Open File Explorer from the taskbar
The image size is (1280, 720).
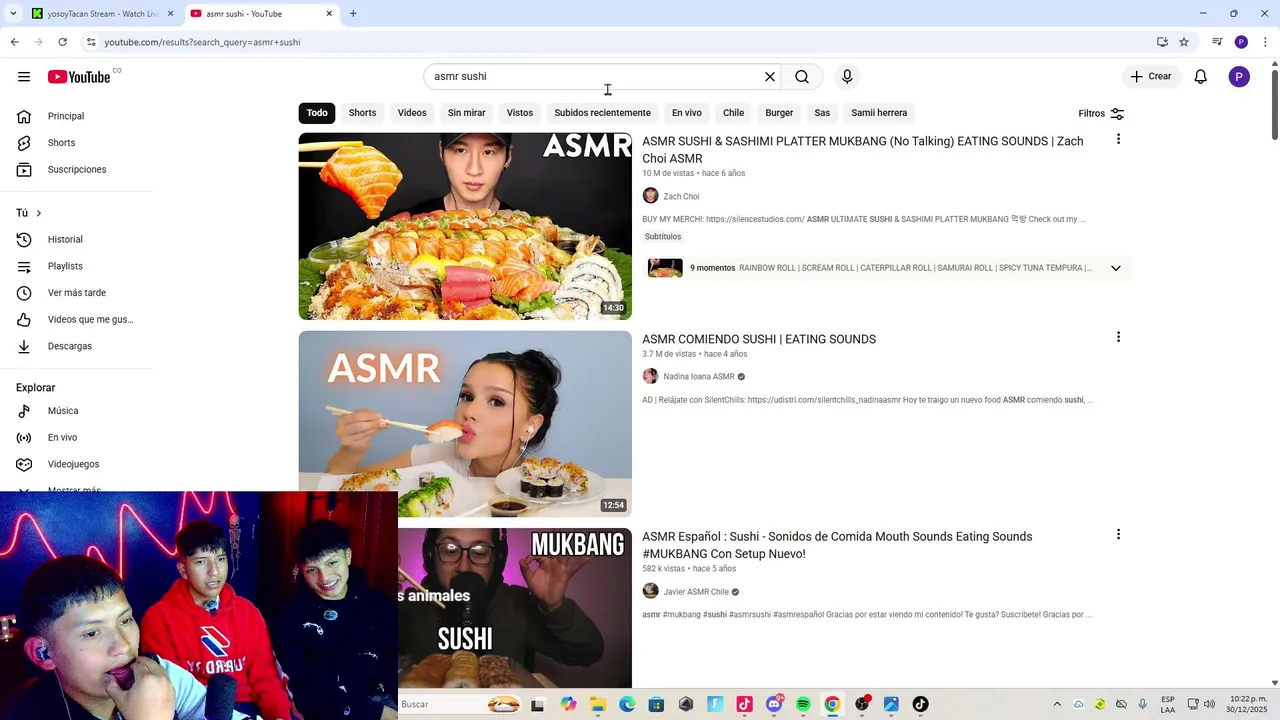click(597, 705)
